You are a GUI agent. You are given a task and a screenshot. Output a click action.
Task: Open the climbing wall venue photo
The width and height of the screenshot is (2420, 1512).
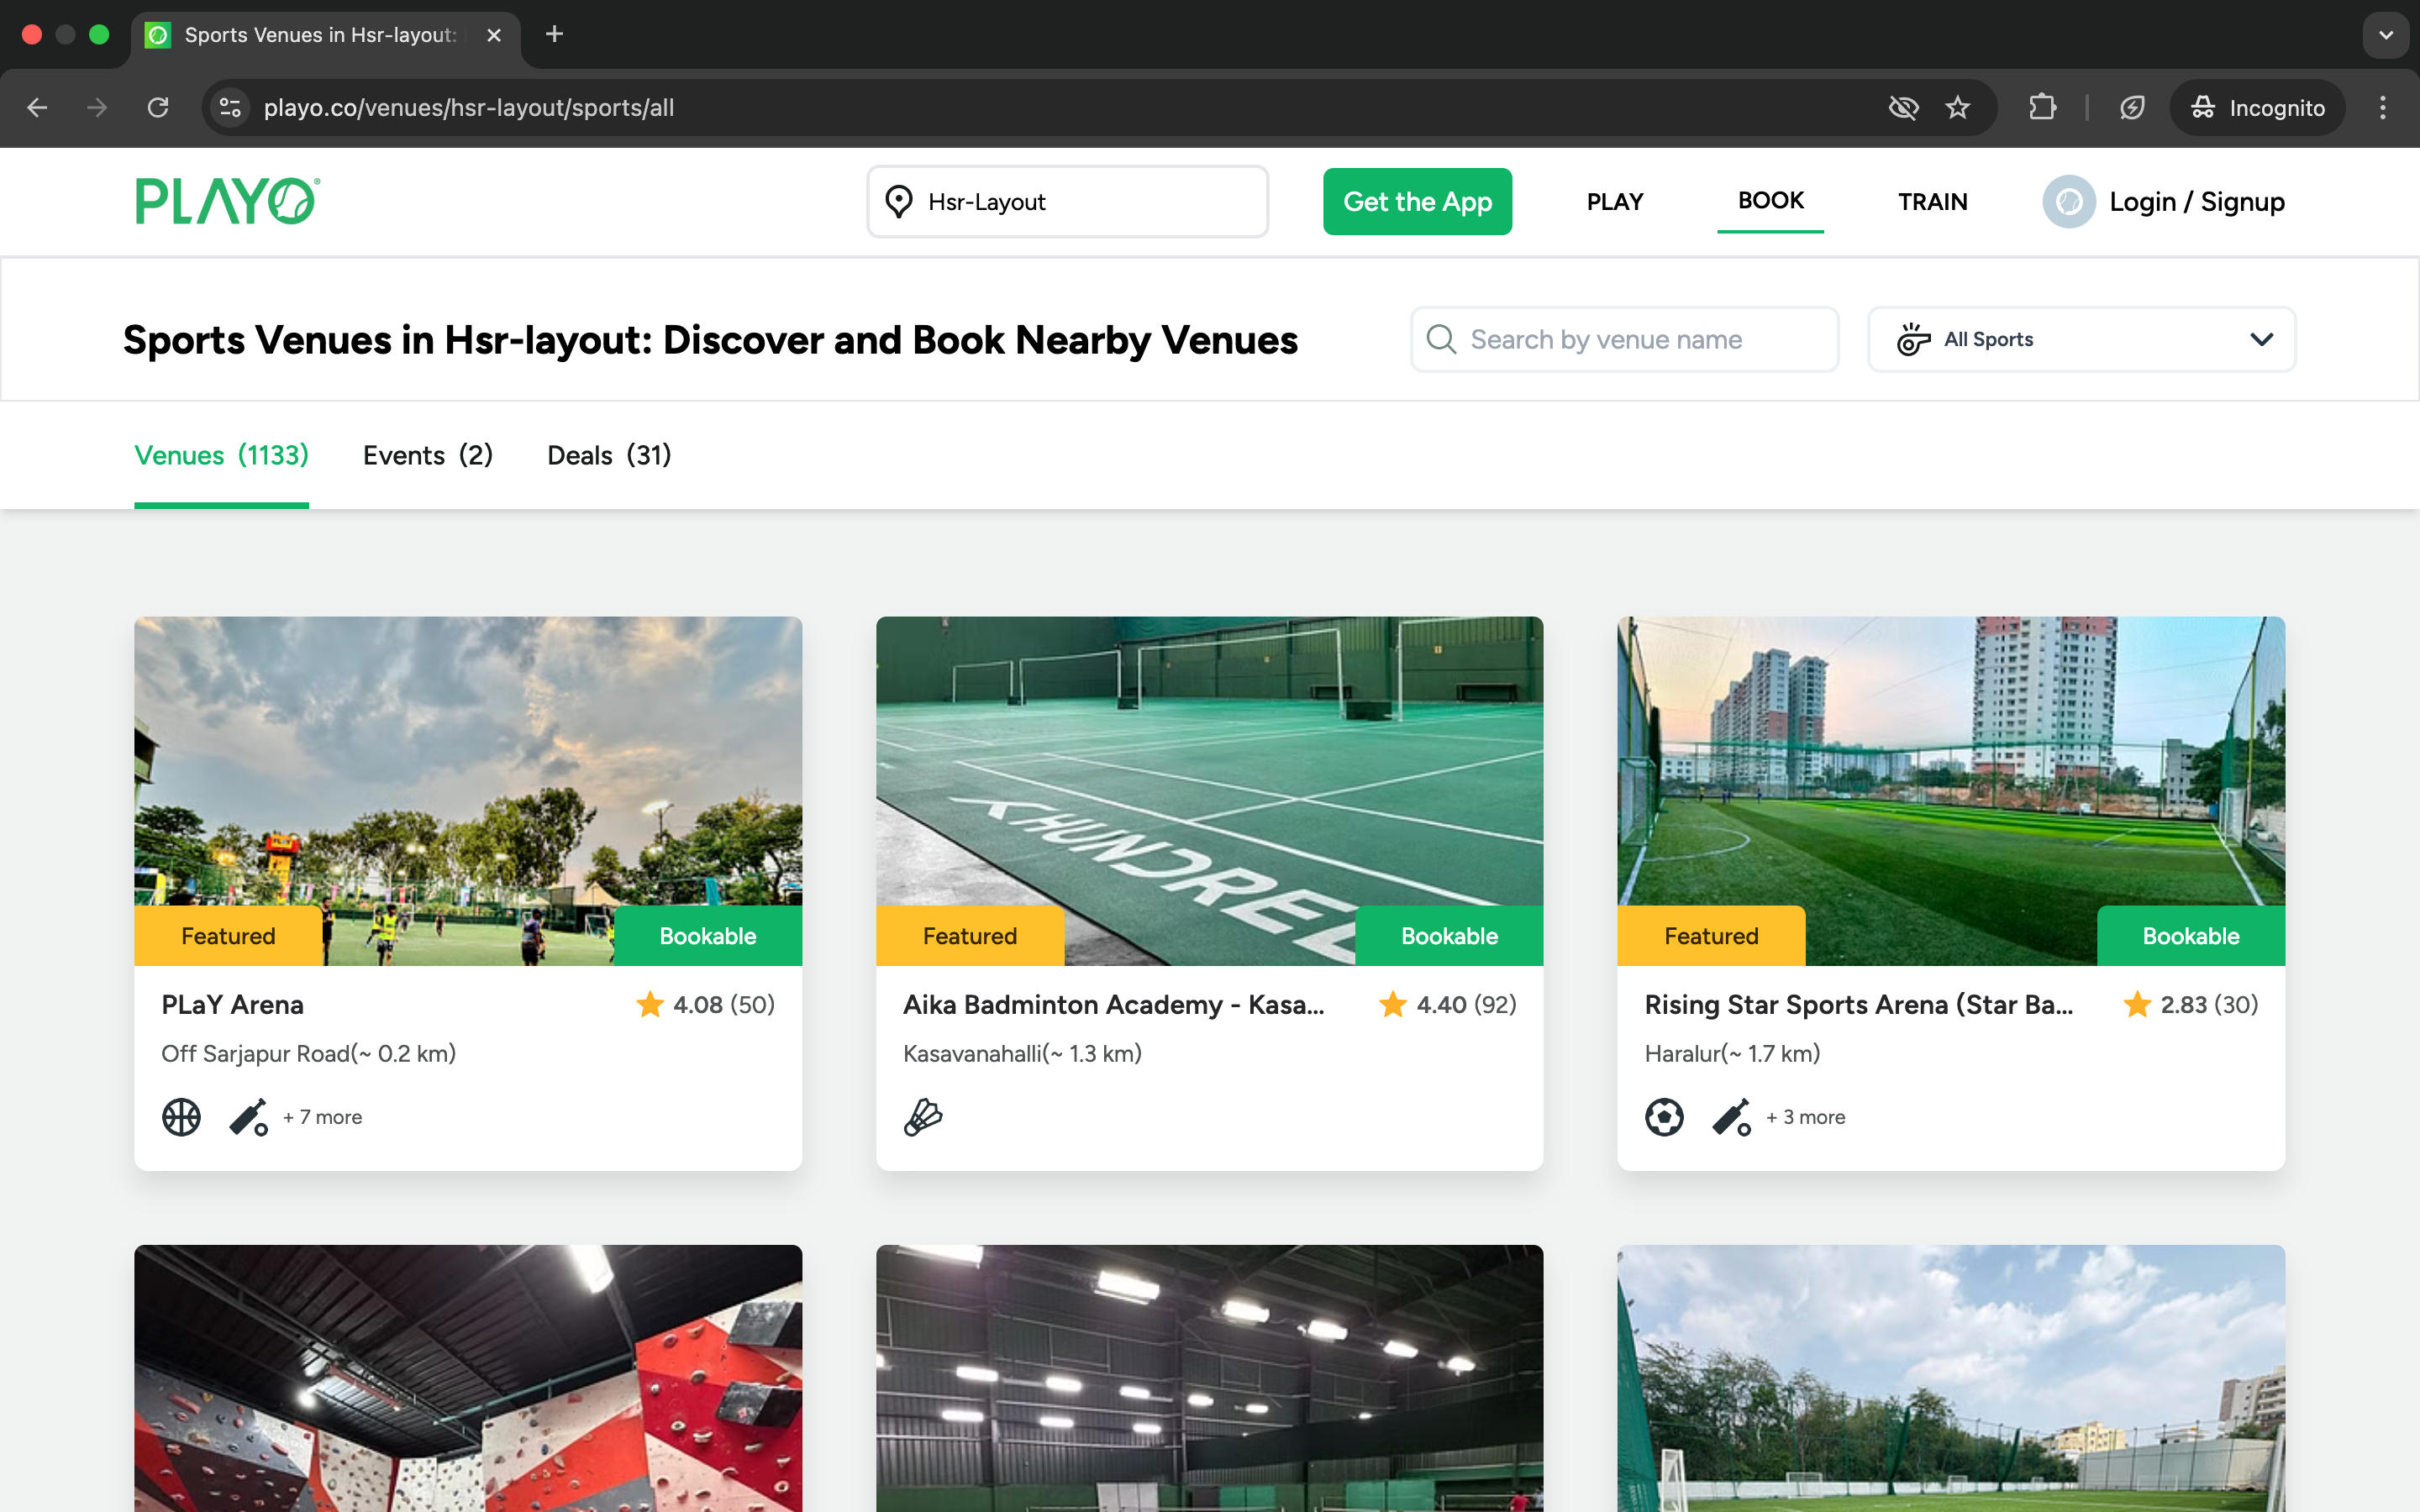468,1378
